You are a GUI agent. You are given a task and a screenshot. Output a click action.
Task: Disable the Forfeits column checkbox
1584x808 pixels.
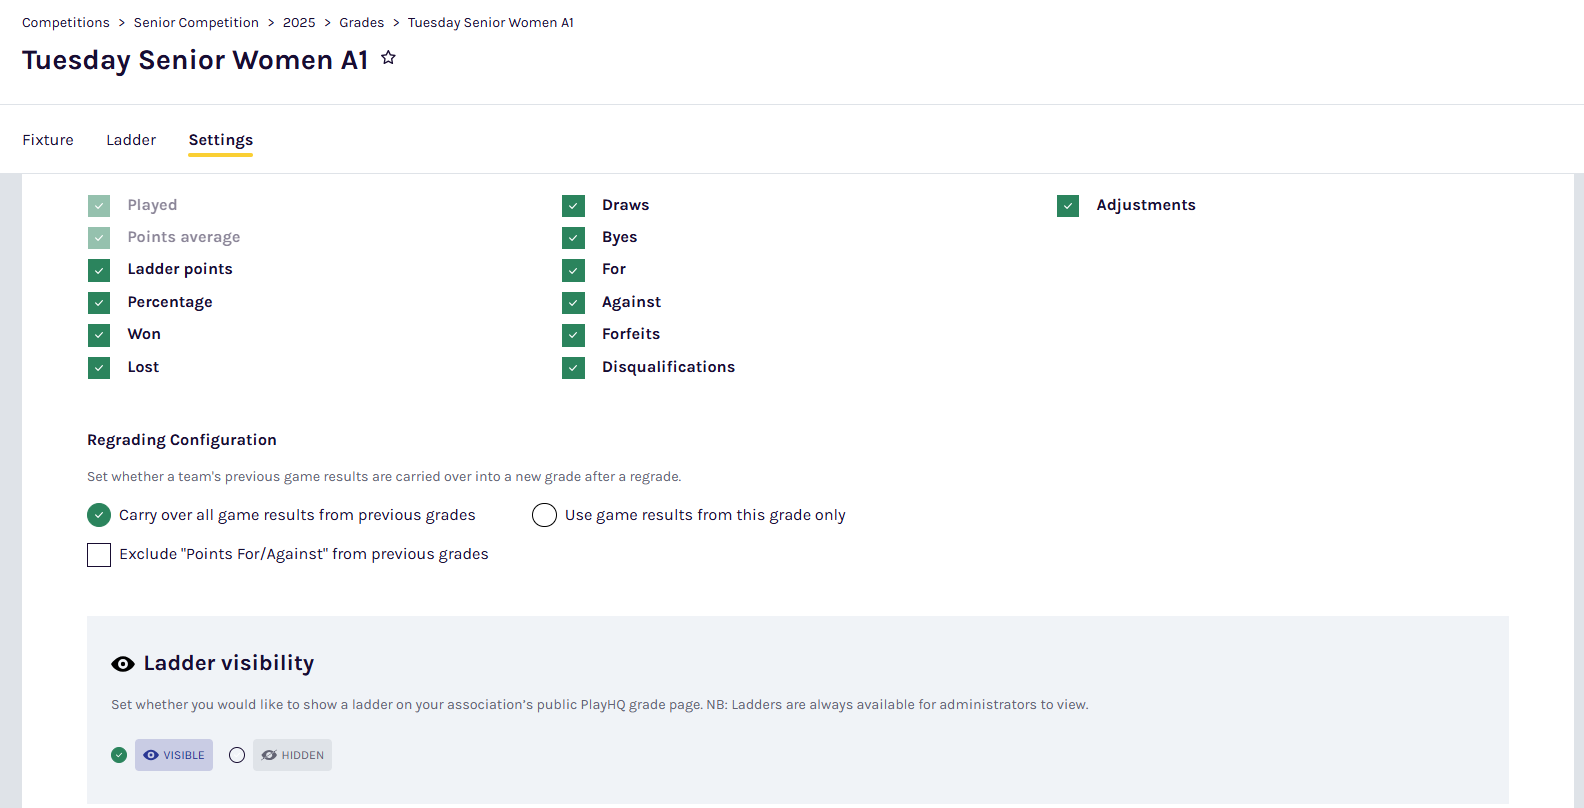[x=573, y=335]
